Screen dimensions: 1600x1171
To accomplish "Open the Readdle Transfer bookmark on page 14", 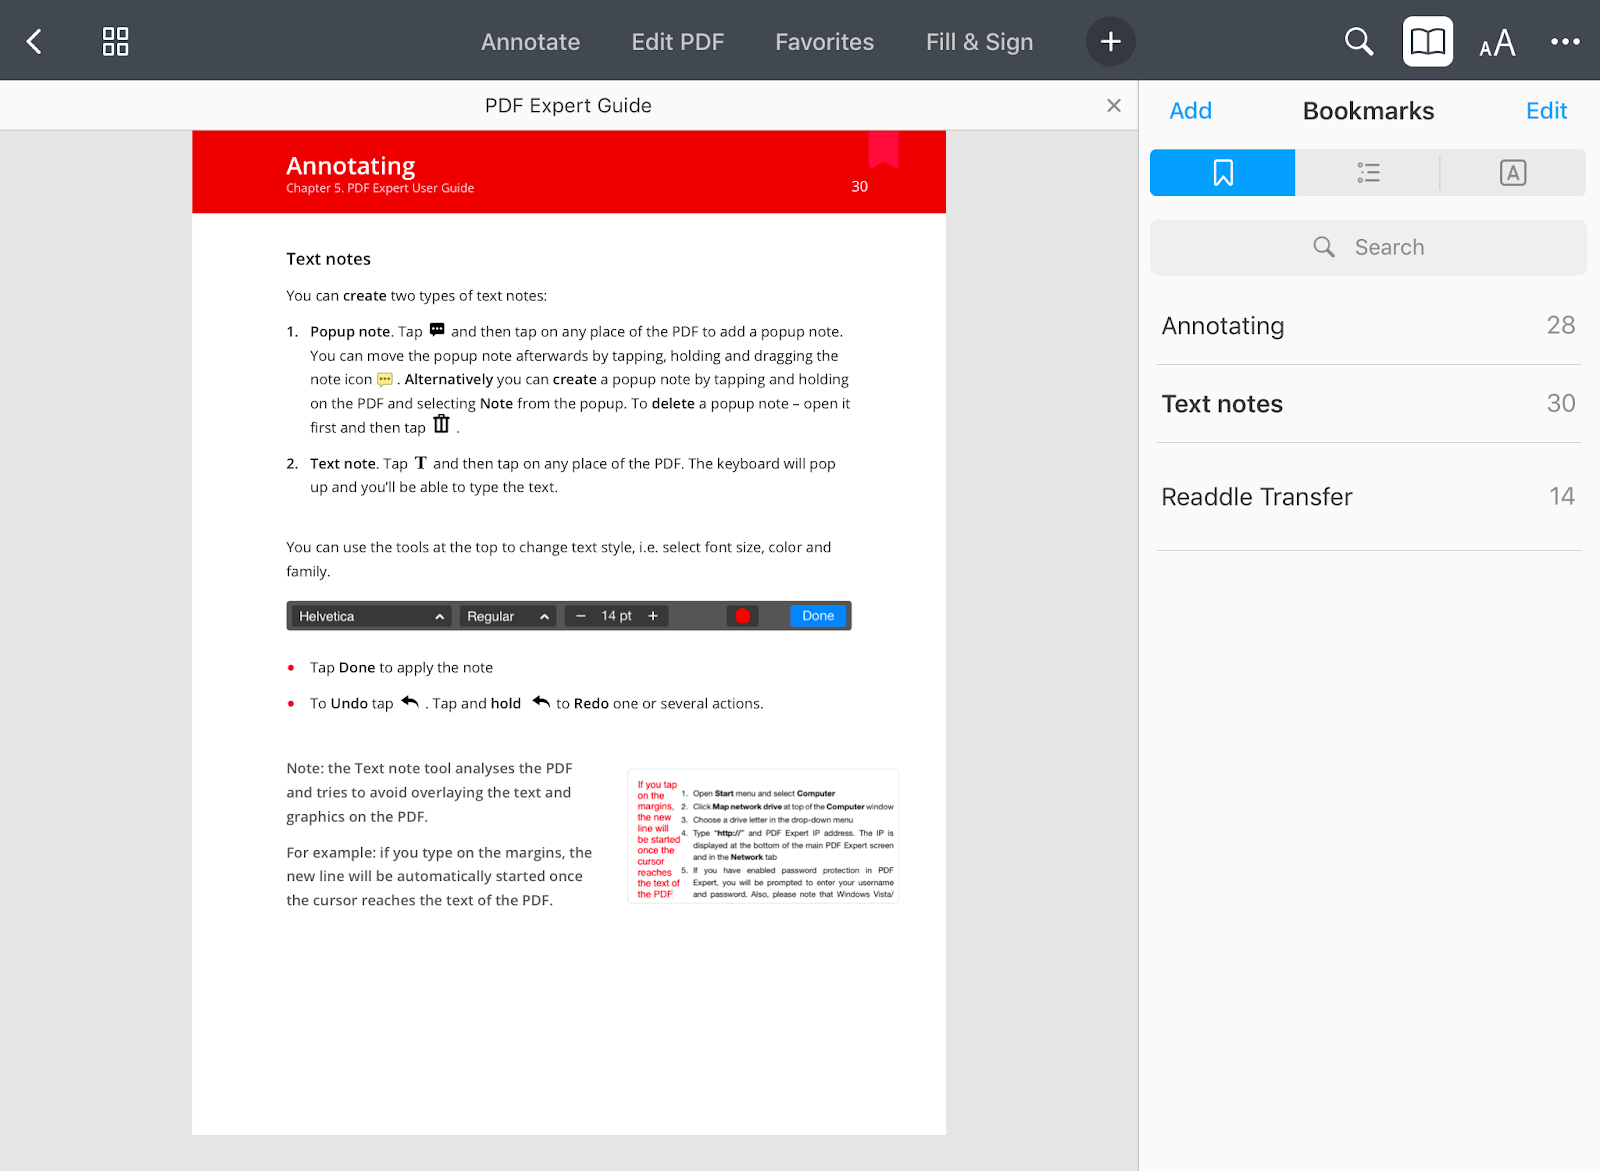I will click(x=1368, y=497).
